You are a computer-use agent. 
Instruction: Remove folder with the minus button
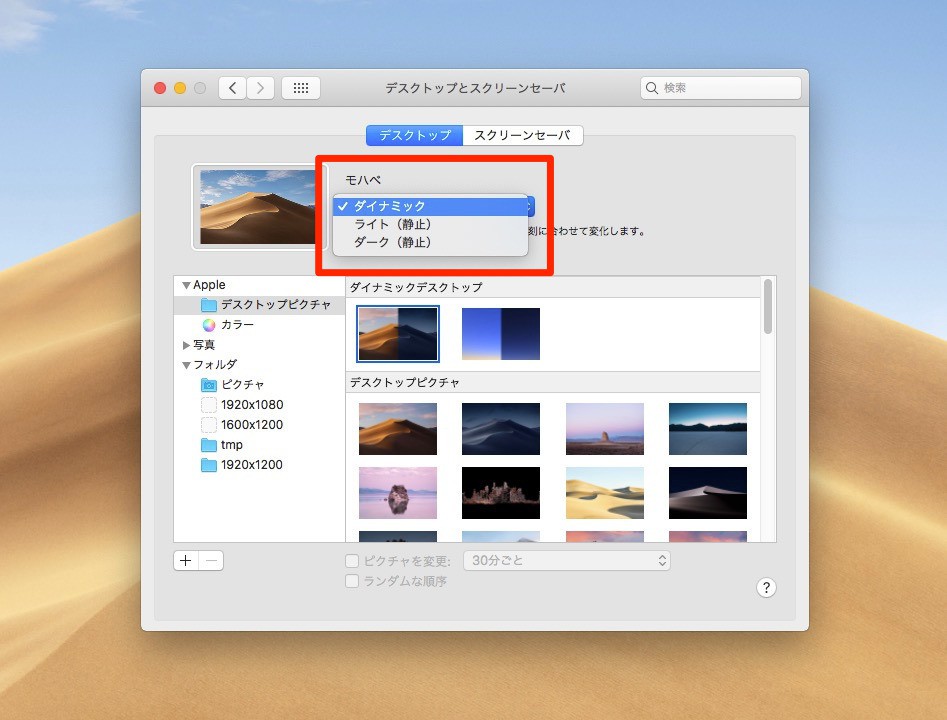(x=211, y=561)
